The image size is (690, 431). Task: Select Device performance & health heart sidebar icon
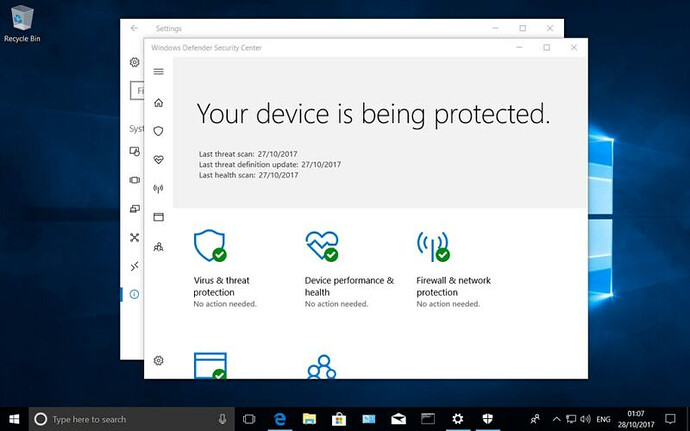click(x=158, y=160)
